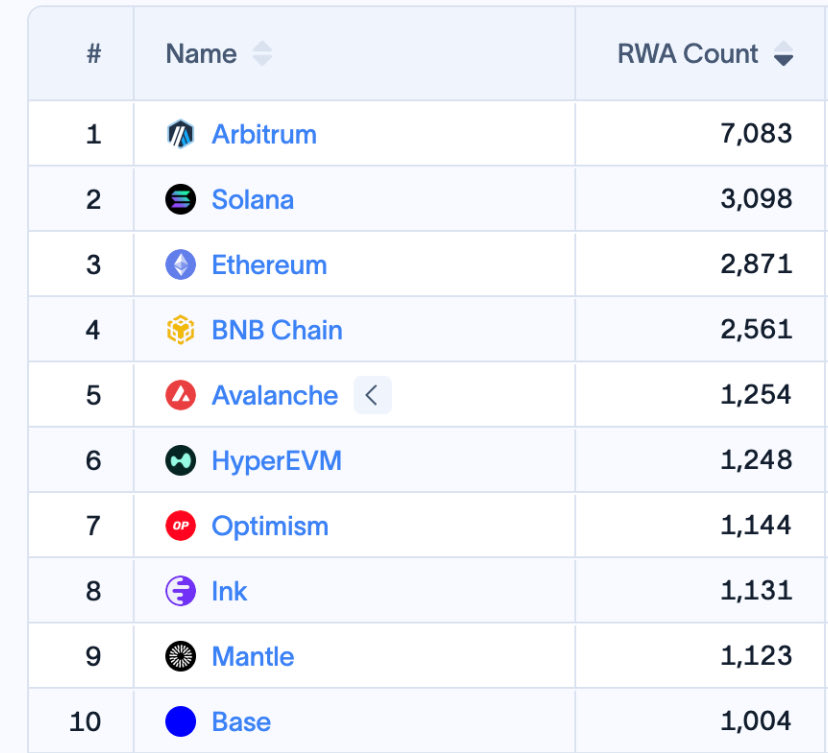Sort by RWA Count arrows

783,54
